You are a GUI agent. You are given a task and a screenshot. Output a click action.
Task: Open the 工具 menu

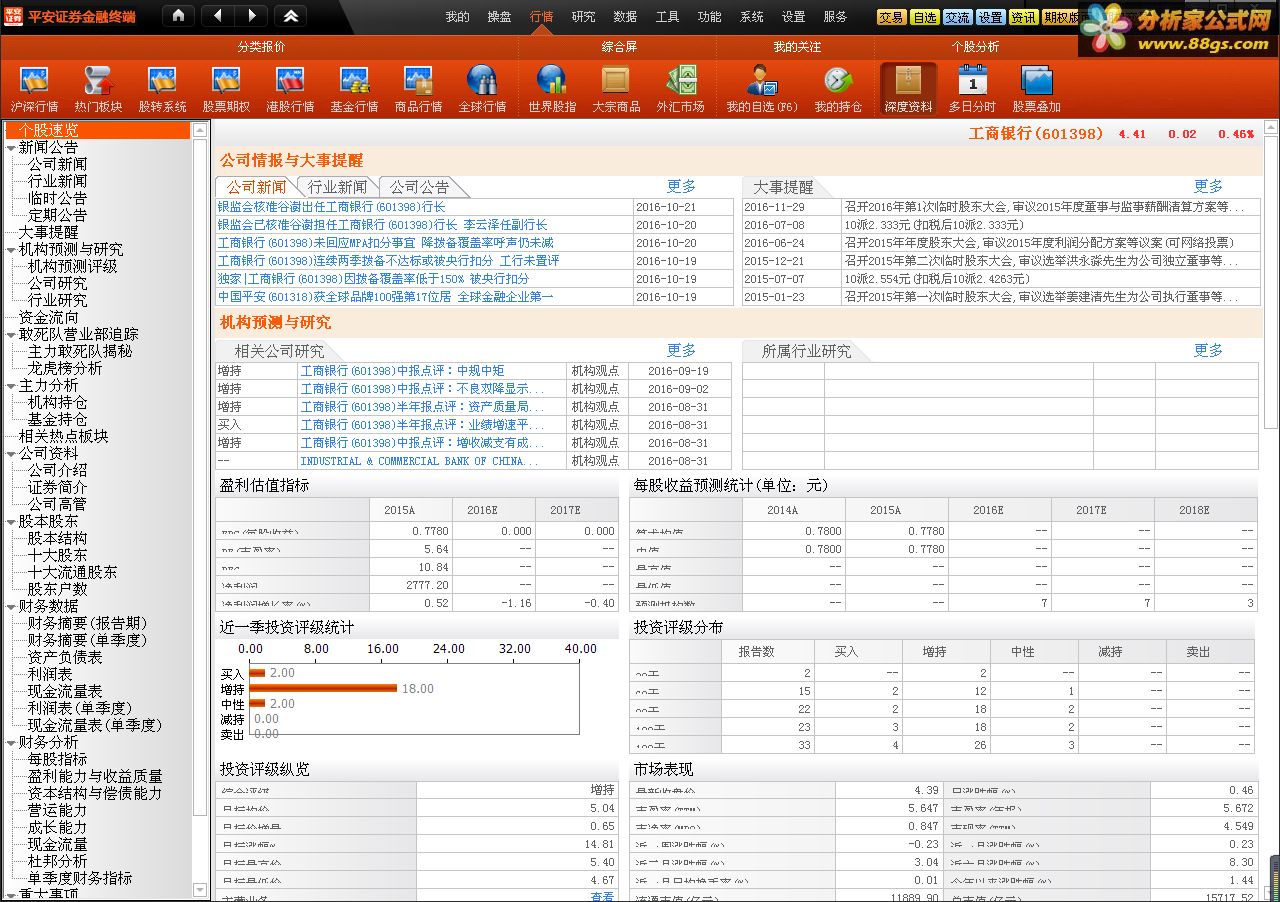click(667, 17)
